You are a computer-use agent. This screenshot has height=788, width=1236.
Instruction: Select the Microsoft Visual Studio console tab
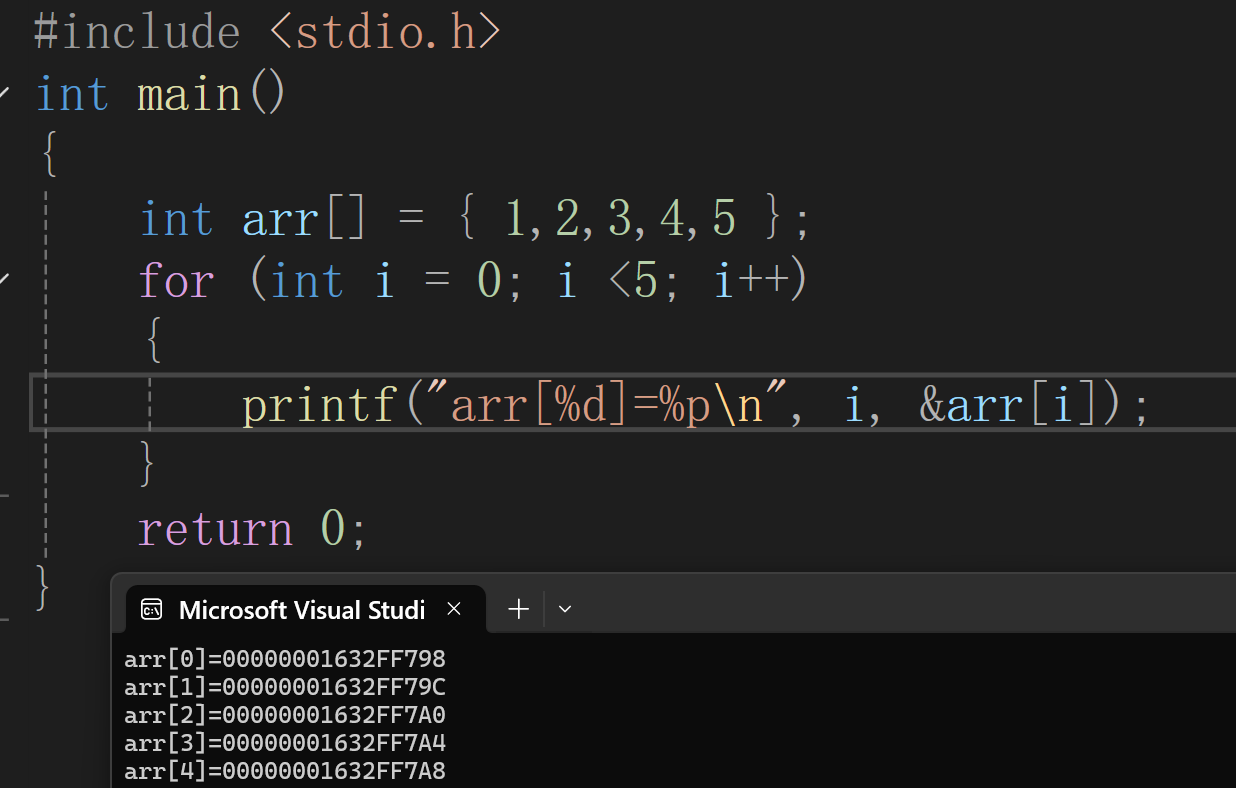point(306,609)
